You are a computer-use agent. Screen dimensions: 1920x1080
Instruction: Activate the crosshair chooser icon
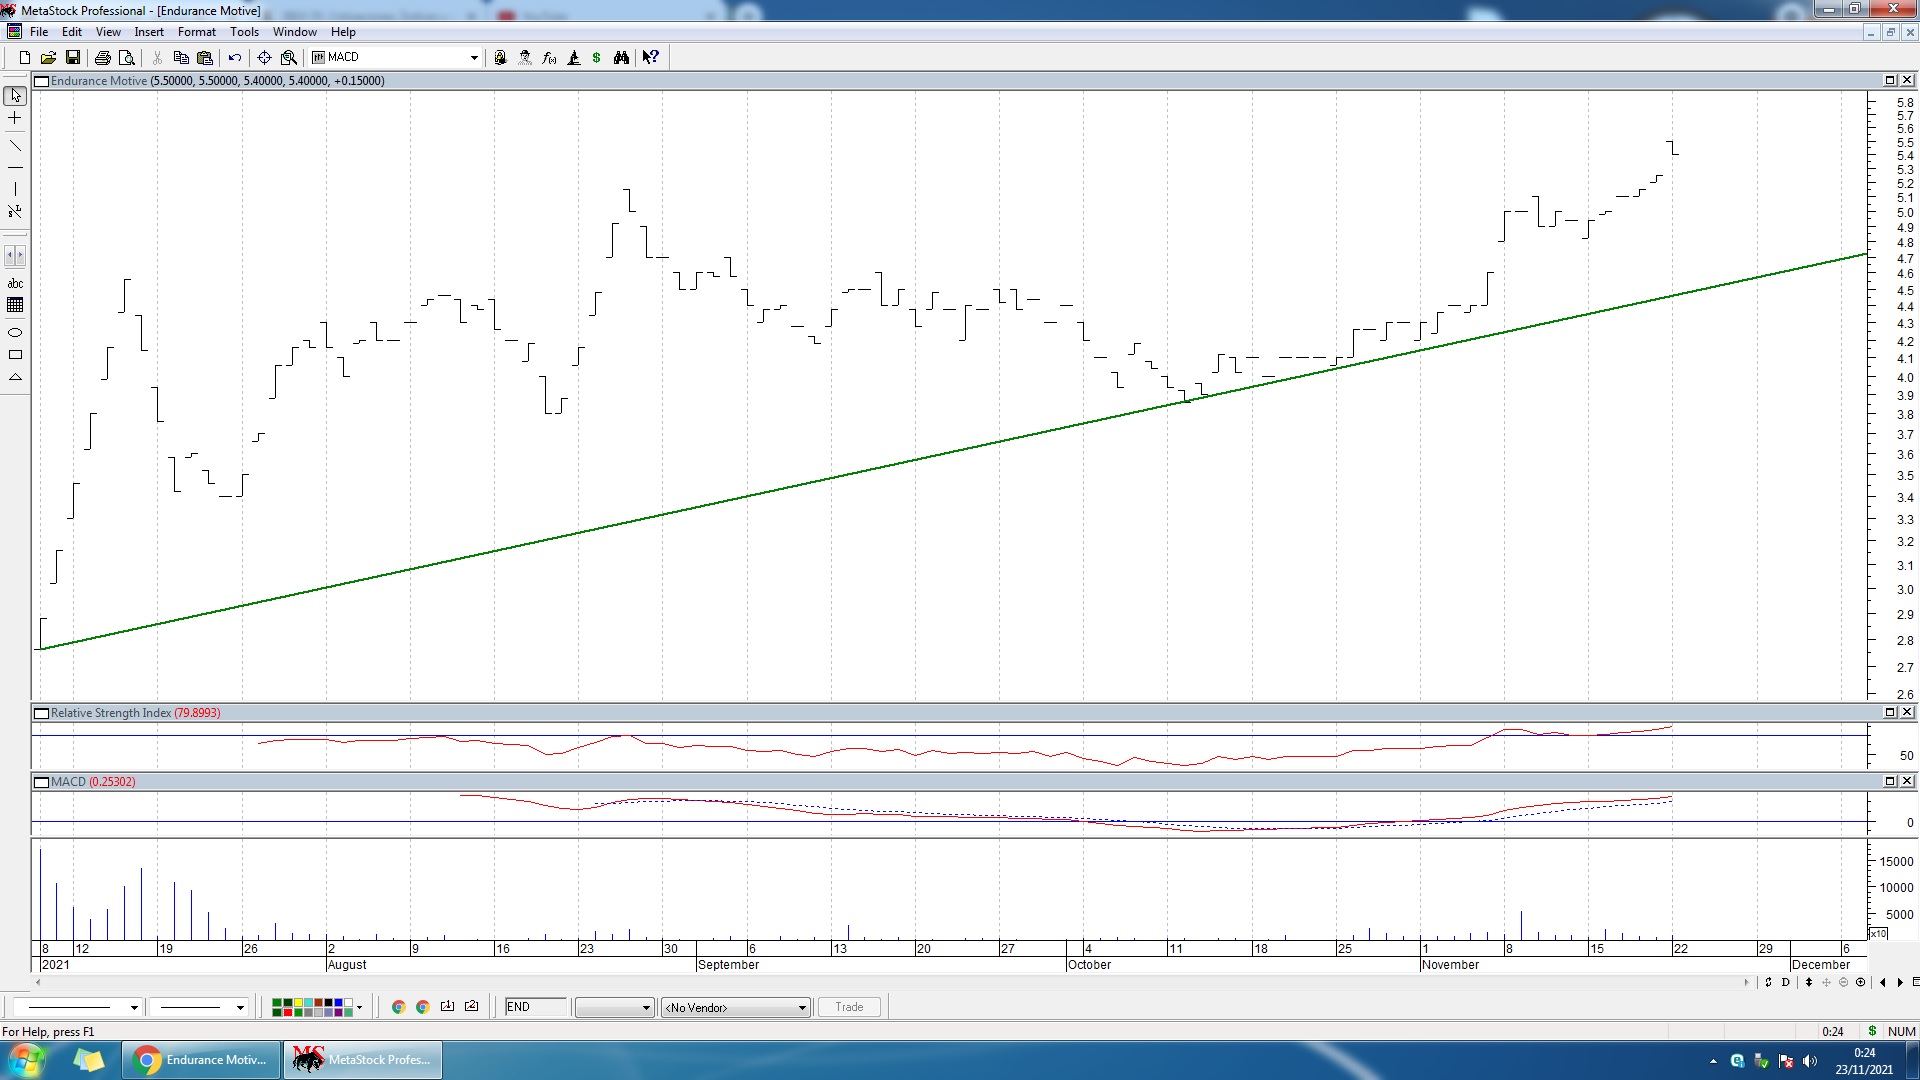point(264,58)
